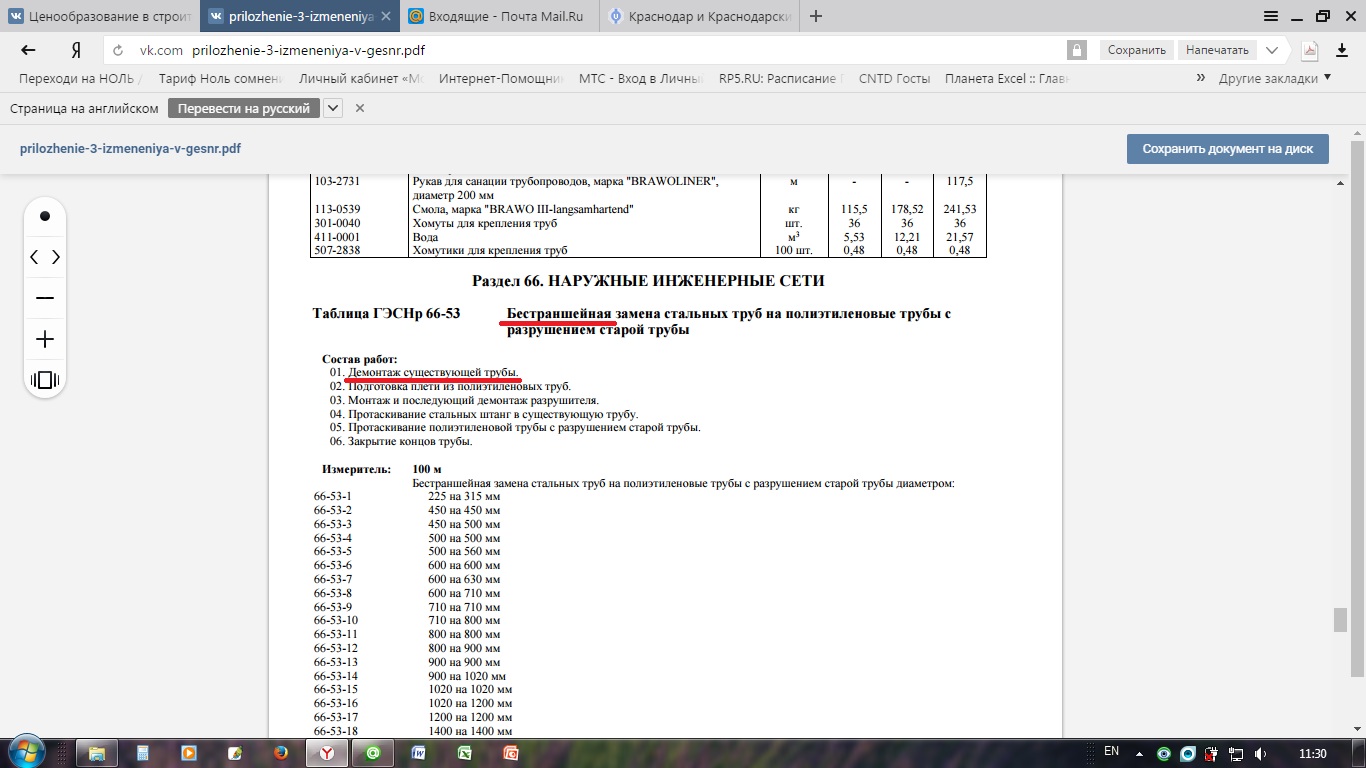Click the prilozhenie-3-izmeneniya-v-gesnr.pdf title
This screenshot has width=1366, height=768.
(130, 149)
